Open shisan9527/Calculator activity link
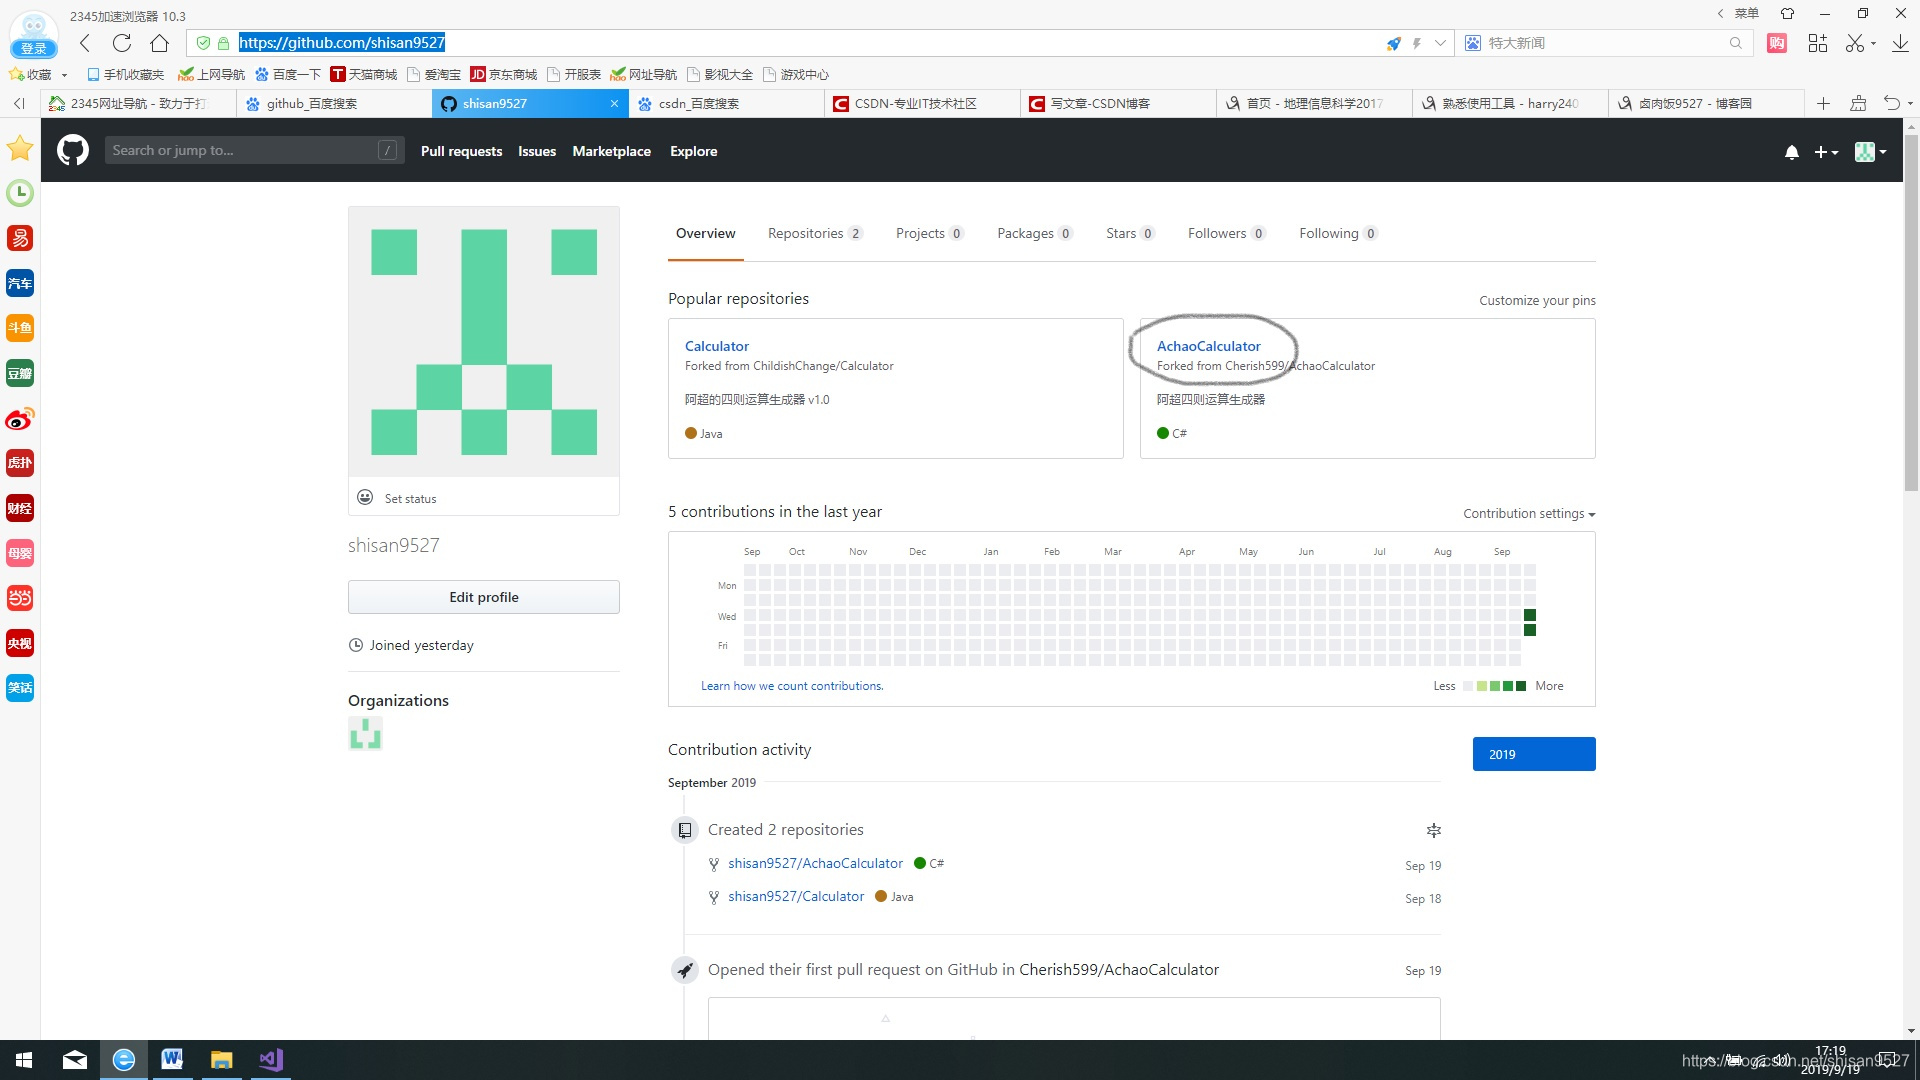 click(x=796, y=896)
